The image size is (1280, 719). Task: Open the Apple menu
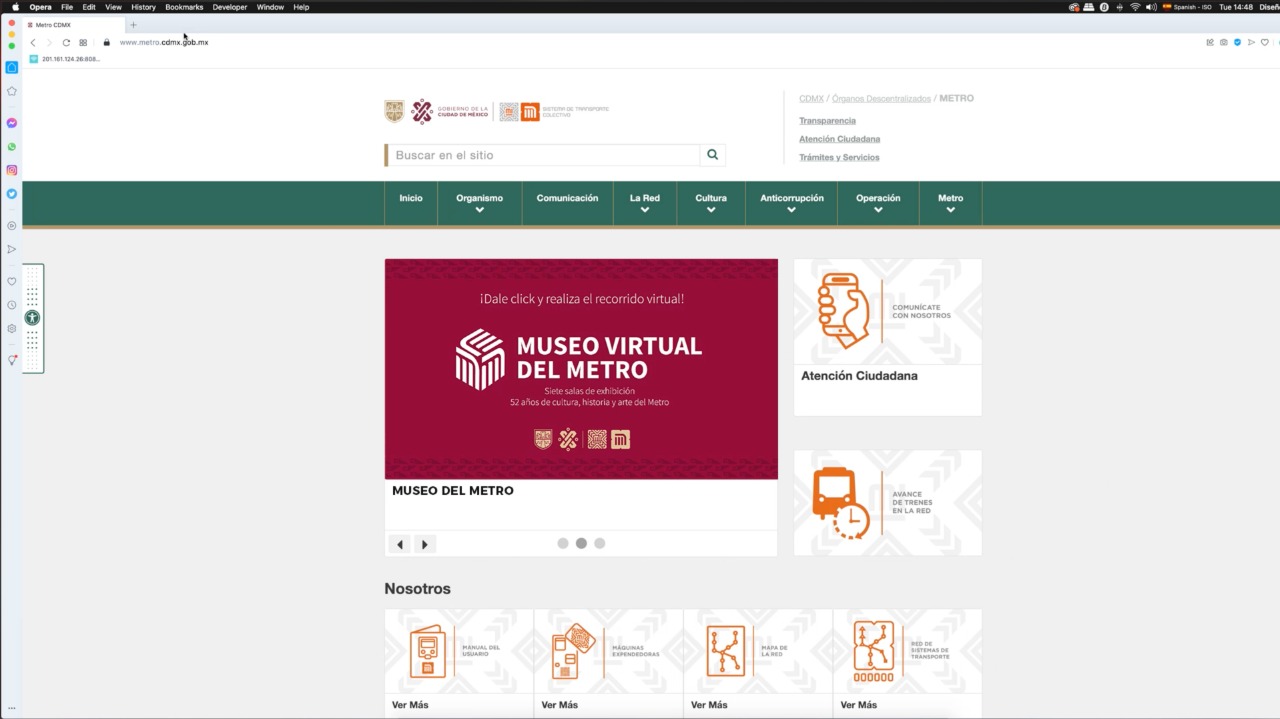point(15,7)
